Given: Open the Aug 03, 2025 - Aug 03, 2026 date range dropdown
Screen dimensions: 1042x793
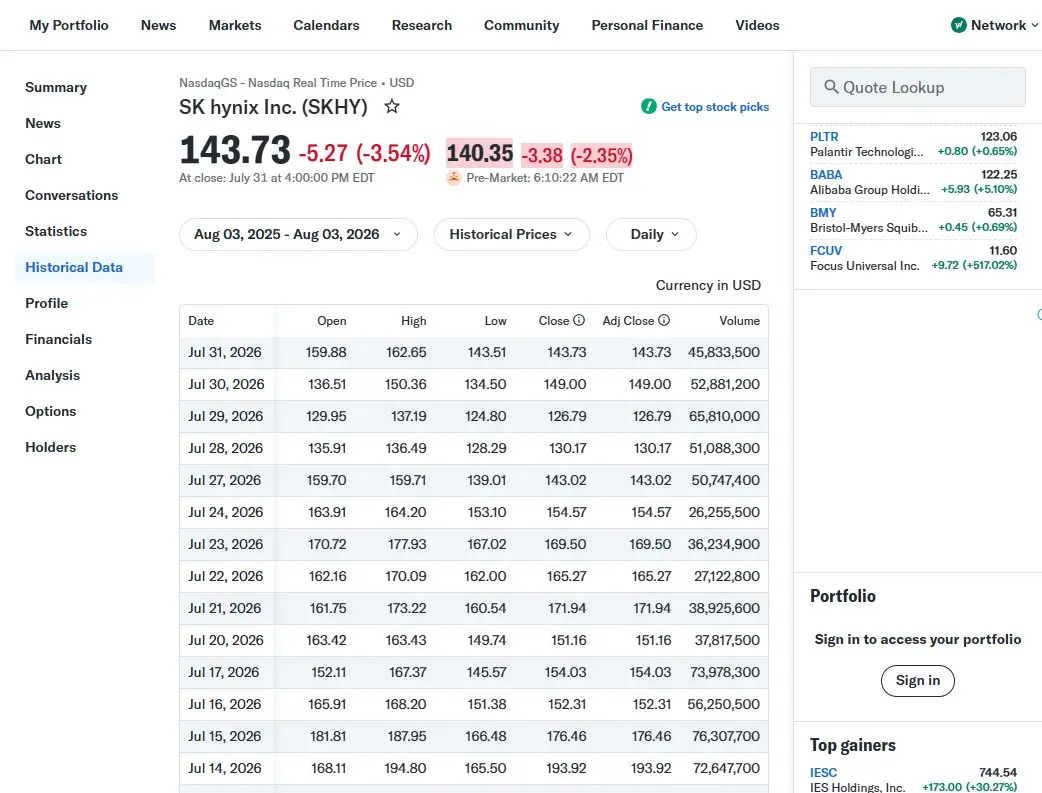Looking at the screenshot, I should click(x=298, y=235).
